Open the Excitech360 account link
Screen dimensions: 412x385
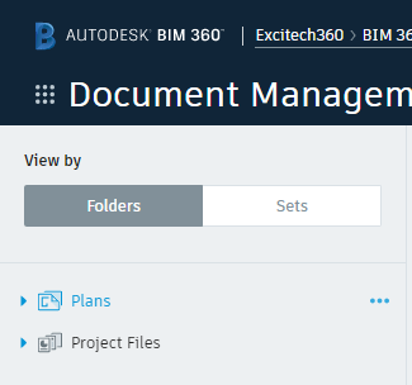(x=299, y=35)
